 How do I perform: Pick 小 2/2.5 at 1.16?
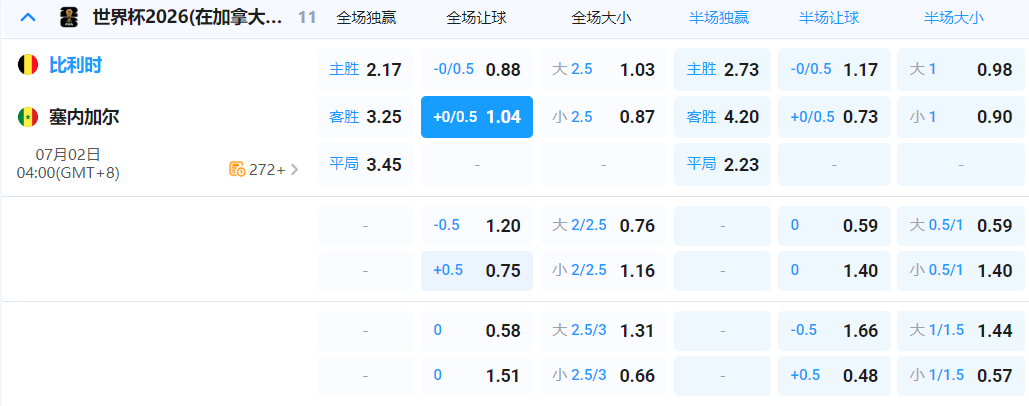pos(603,271)
